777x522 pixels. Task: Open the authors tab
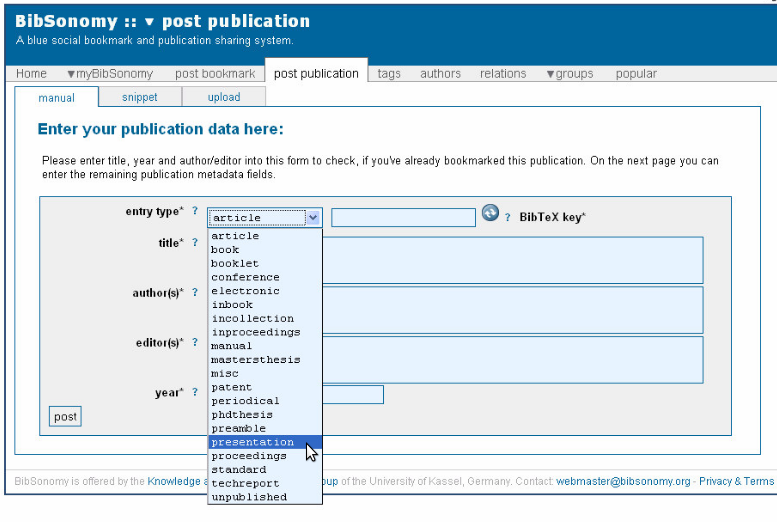[x=441, y=73]
